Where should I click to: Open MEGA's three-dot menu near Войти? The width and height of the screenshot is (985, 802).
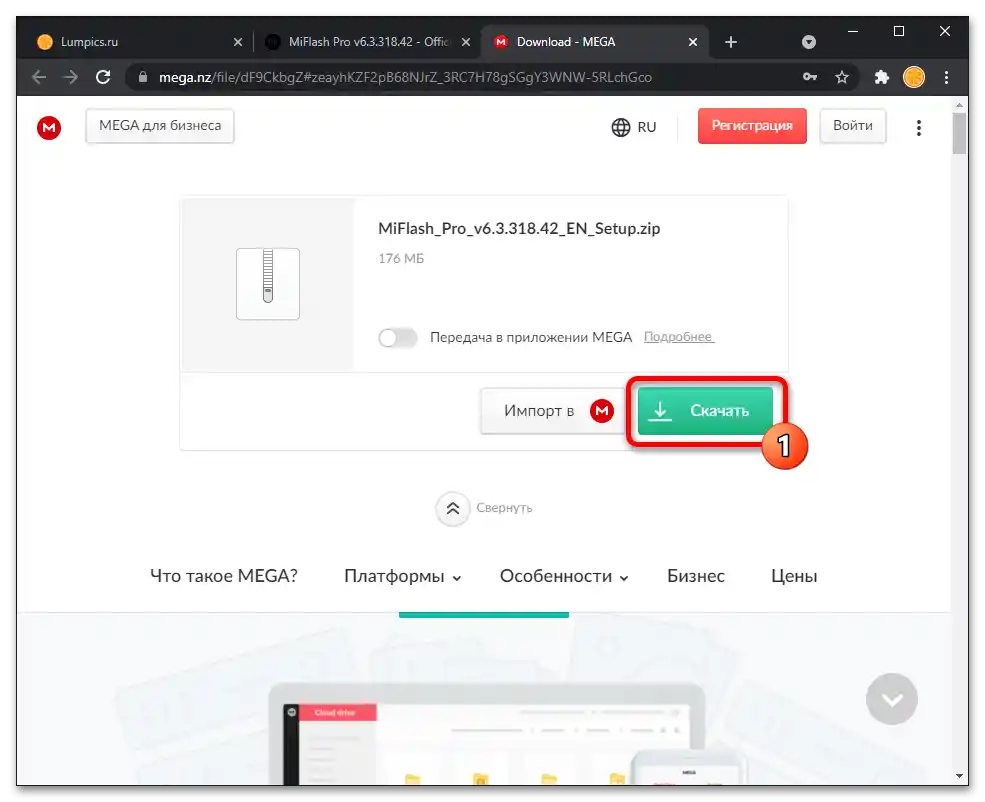pos(919,127)
